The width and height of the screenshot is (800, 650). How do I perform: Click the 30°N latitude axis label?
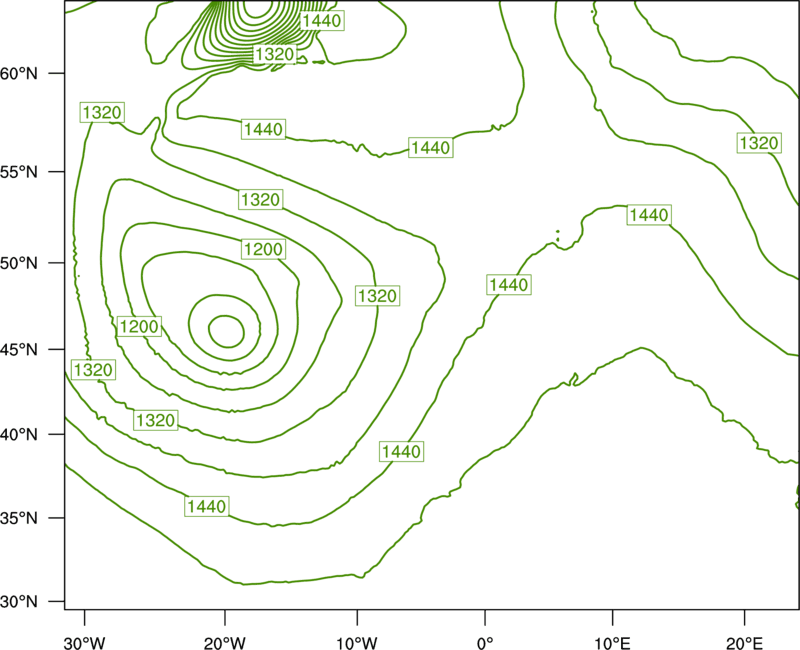click(19, 602)
